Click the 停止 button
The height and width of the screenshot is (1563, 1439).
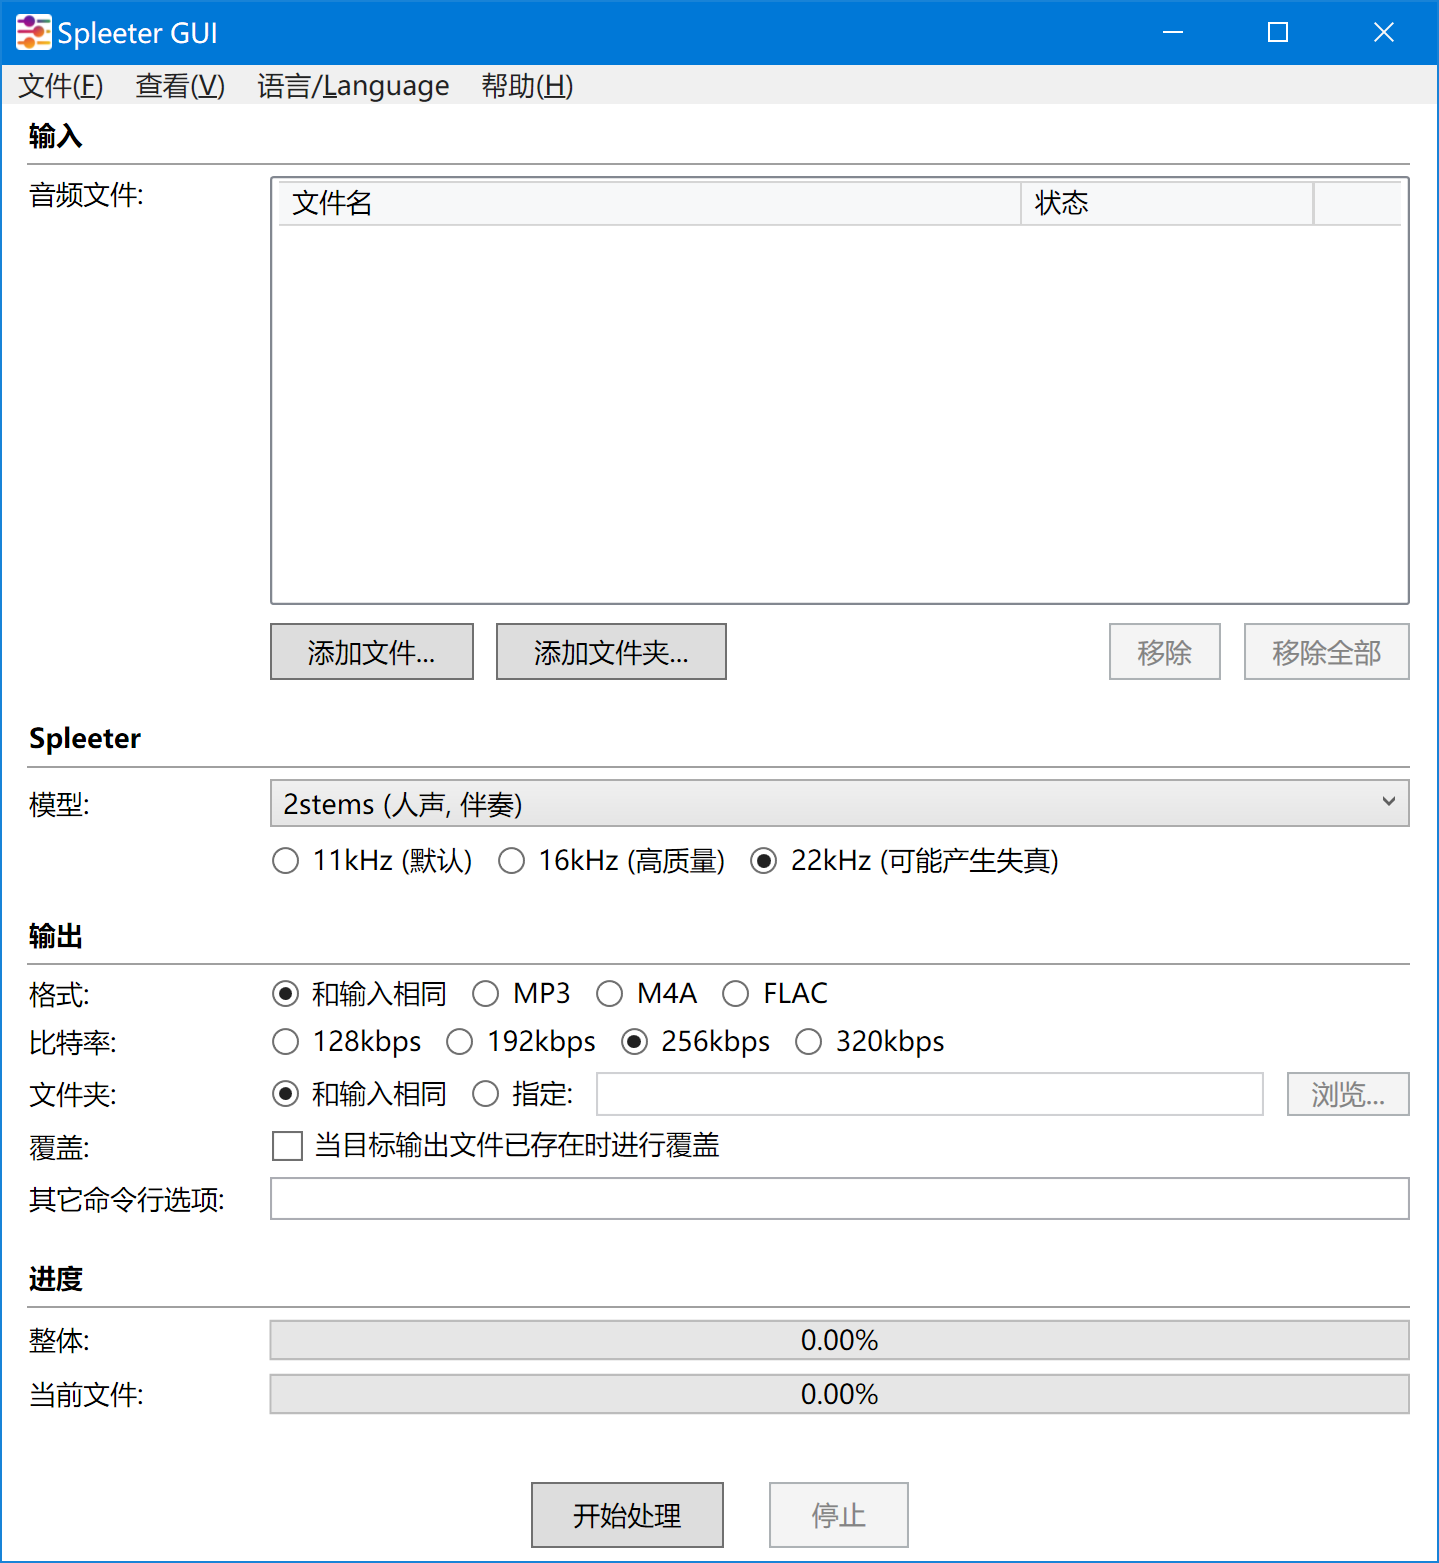(x=839, y=1515)
